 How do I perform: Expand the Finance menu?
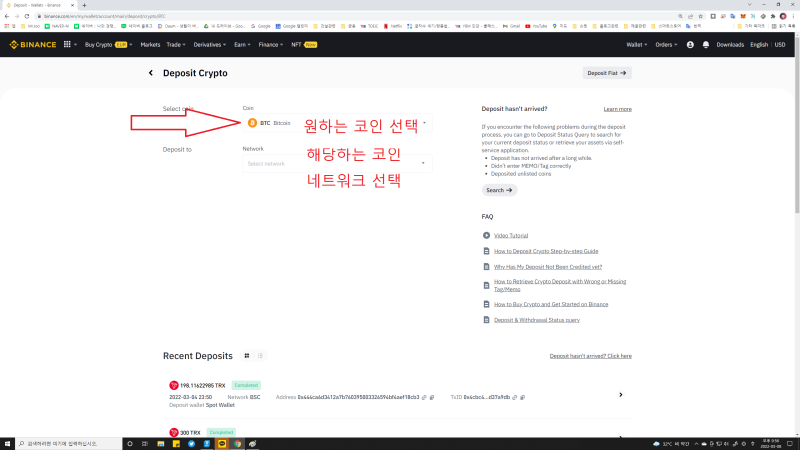pyautogui.click(x=270, y=45)
